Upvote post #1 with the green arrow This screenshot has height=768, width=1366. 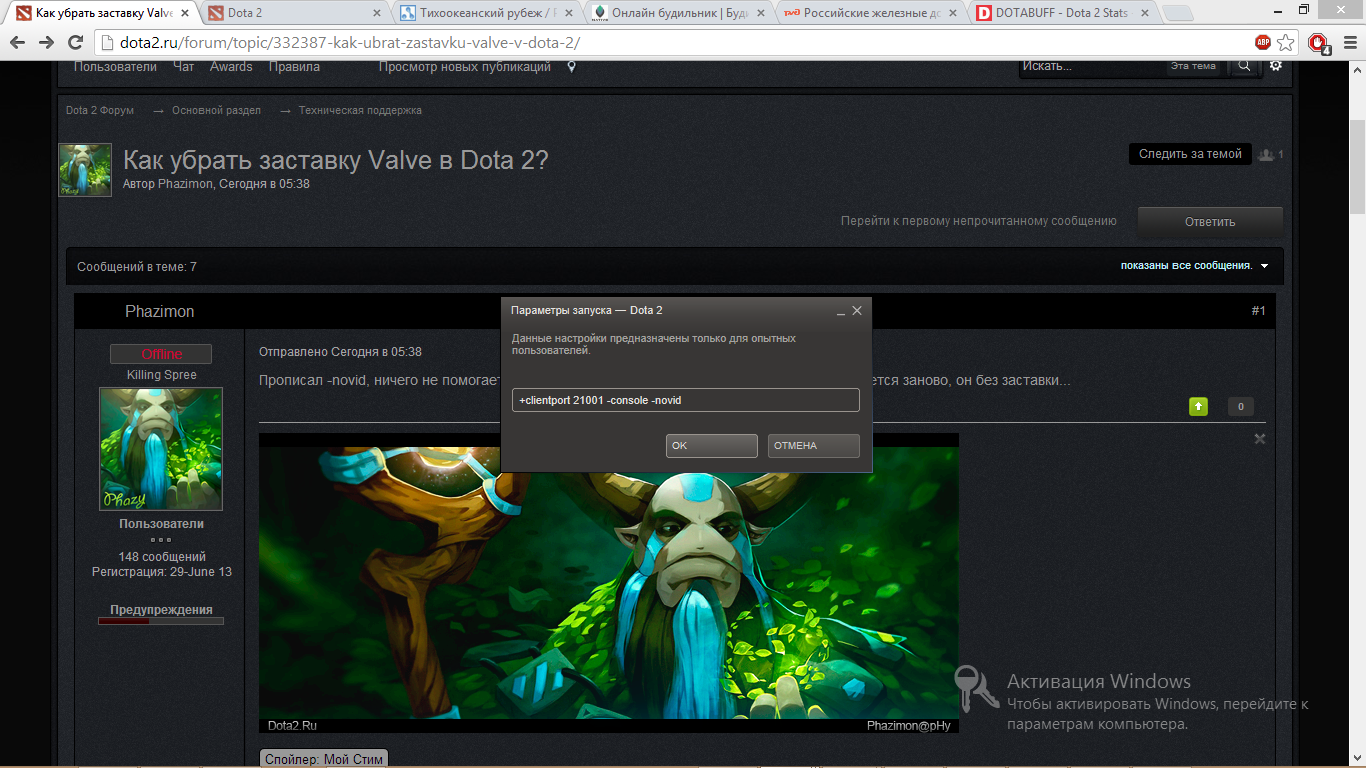coord(1198,406)
